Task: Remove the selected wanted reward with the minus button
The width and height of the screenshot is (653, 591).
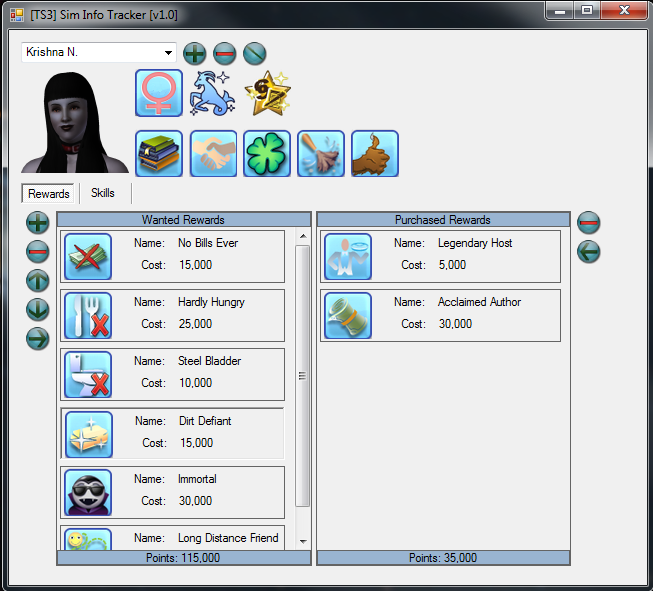Action: [x=37, y=252]
